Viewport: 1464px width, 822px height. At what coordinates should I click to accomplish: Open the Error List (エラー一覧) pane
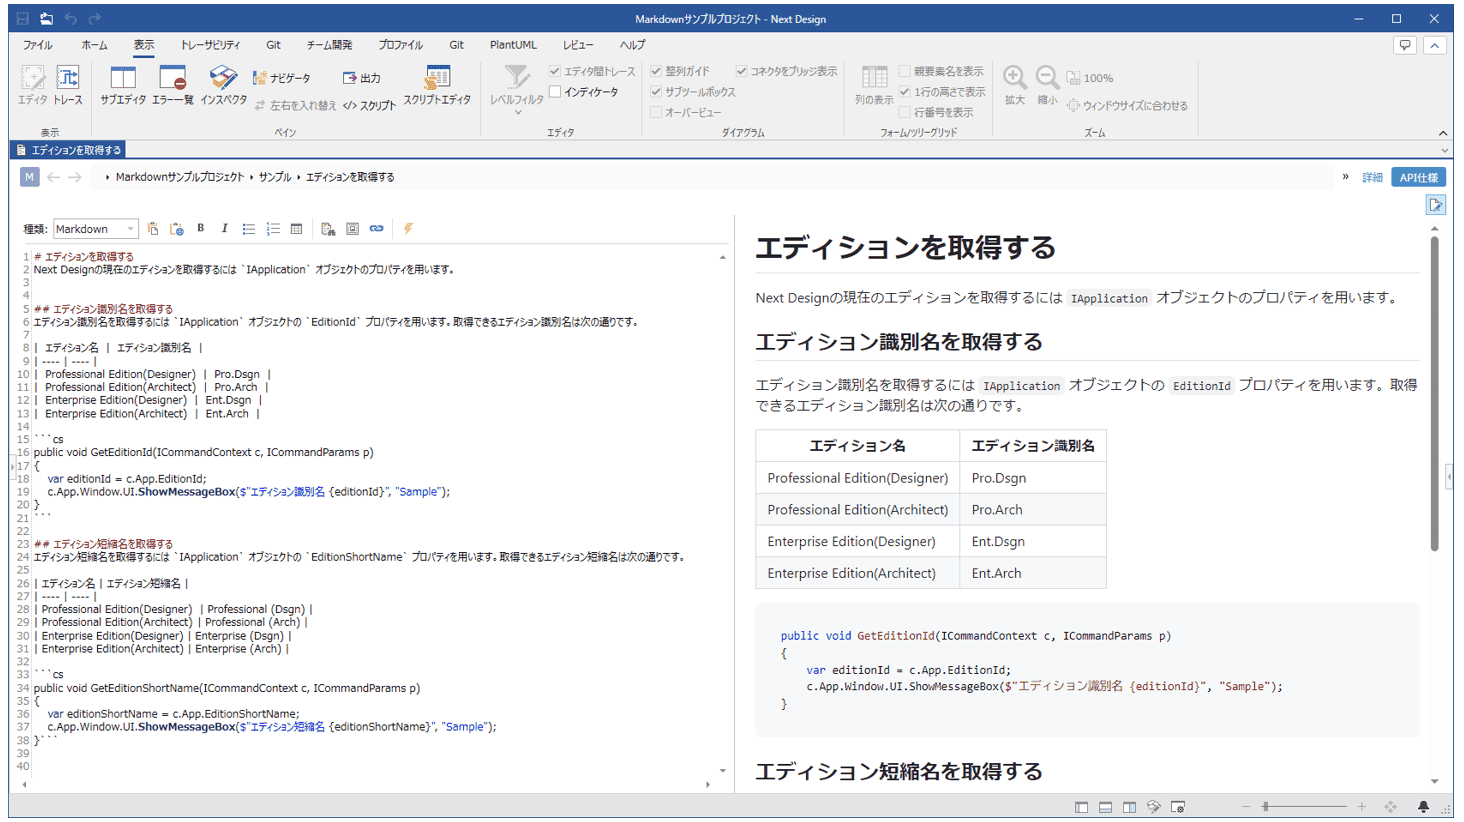[x=173, y=85]
